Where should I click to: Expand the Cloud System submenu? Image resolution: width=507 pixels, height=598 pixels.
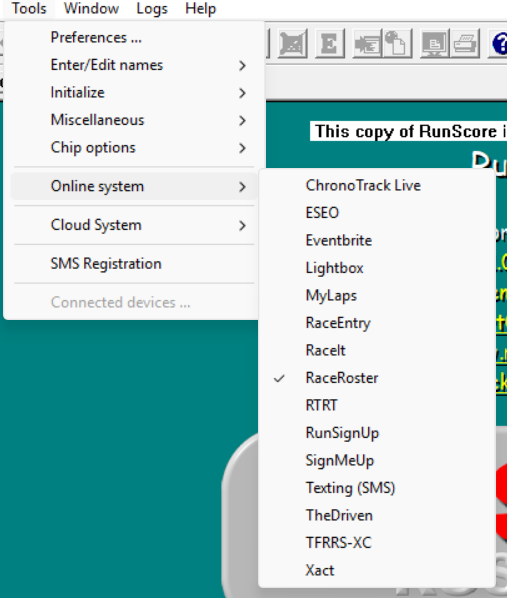[134, 225]
